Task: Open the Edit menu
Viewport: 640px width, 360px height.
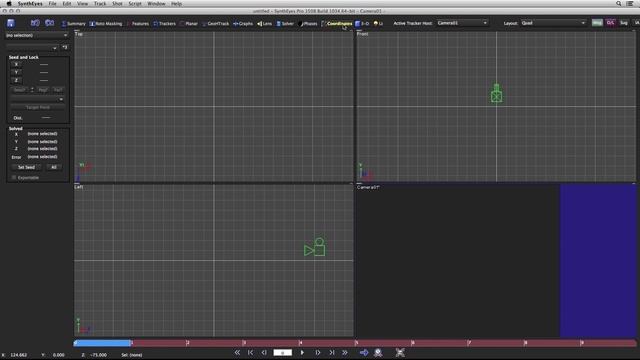Action: click(x=67, y=4)
